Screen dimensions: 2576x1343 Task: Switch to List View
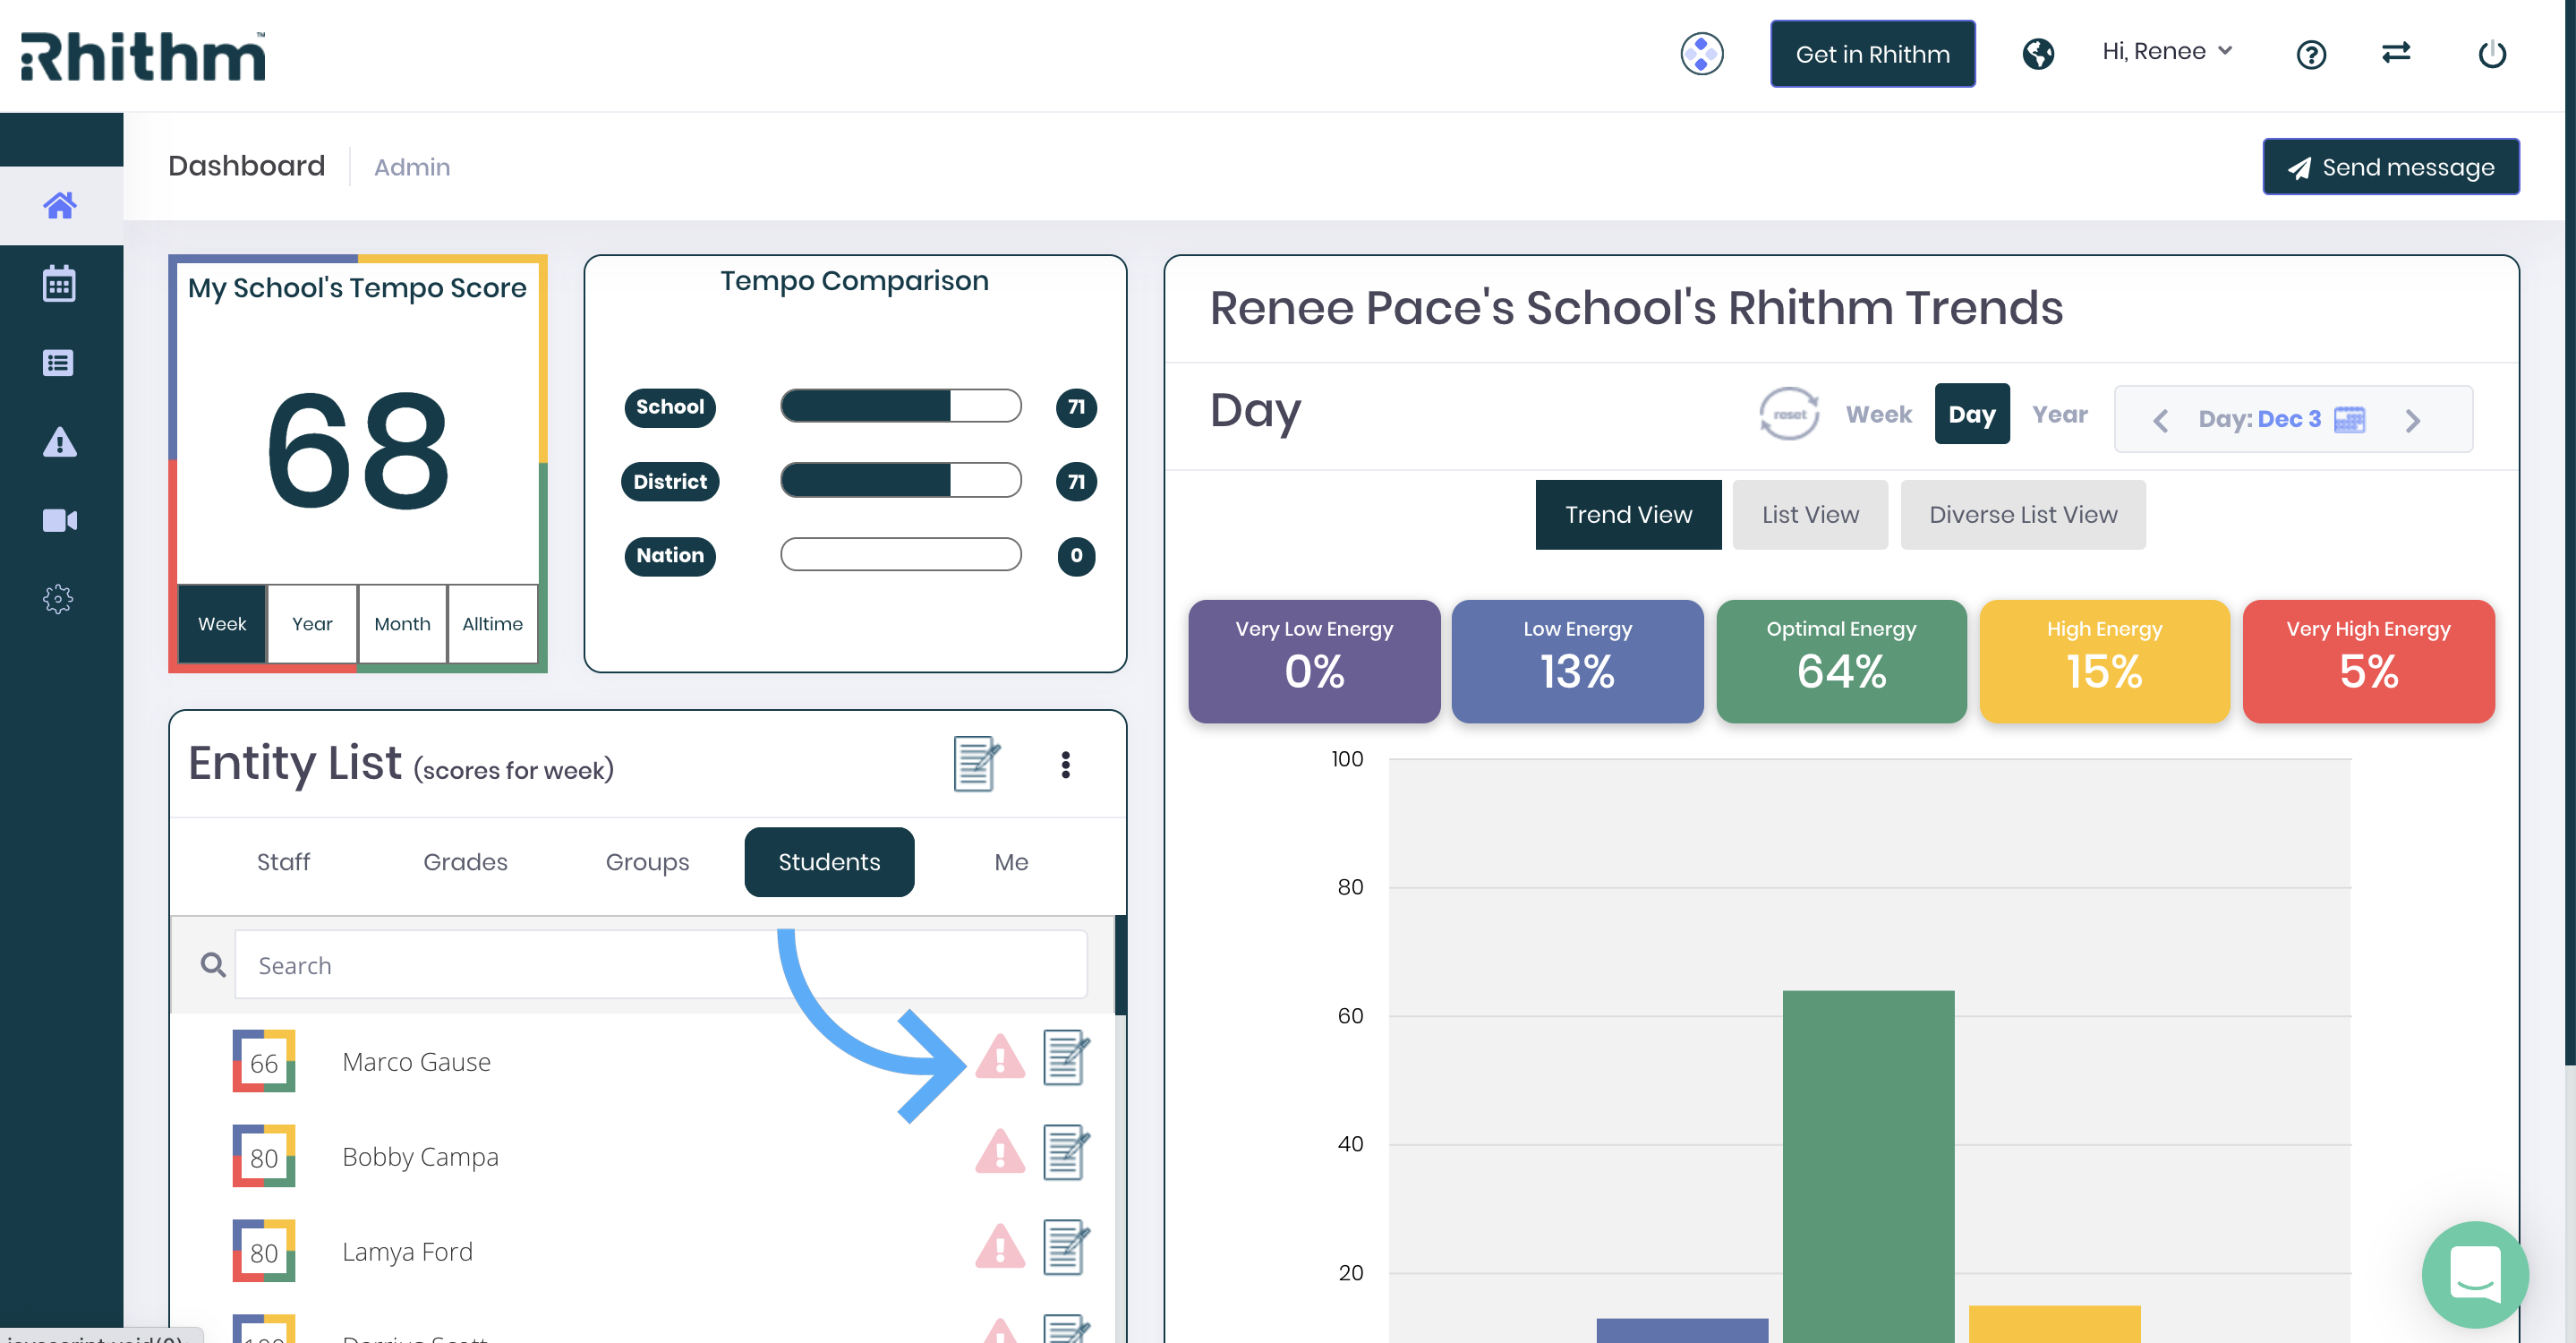click(x=1810, y=515)
